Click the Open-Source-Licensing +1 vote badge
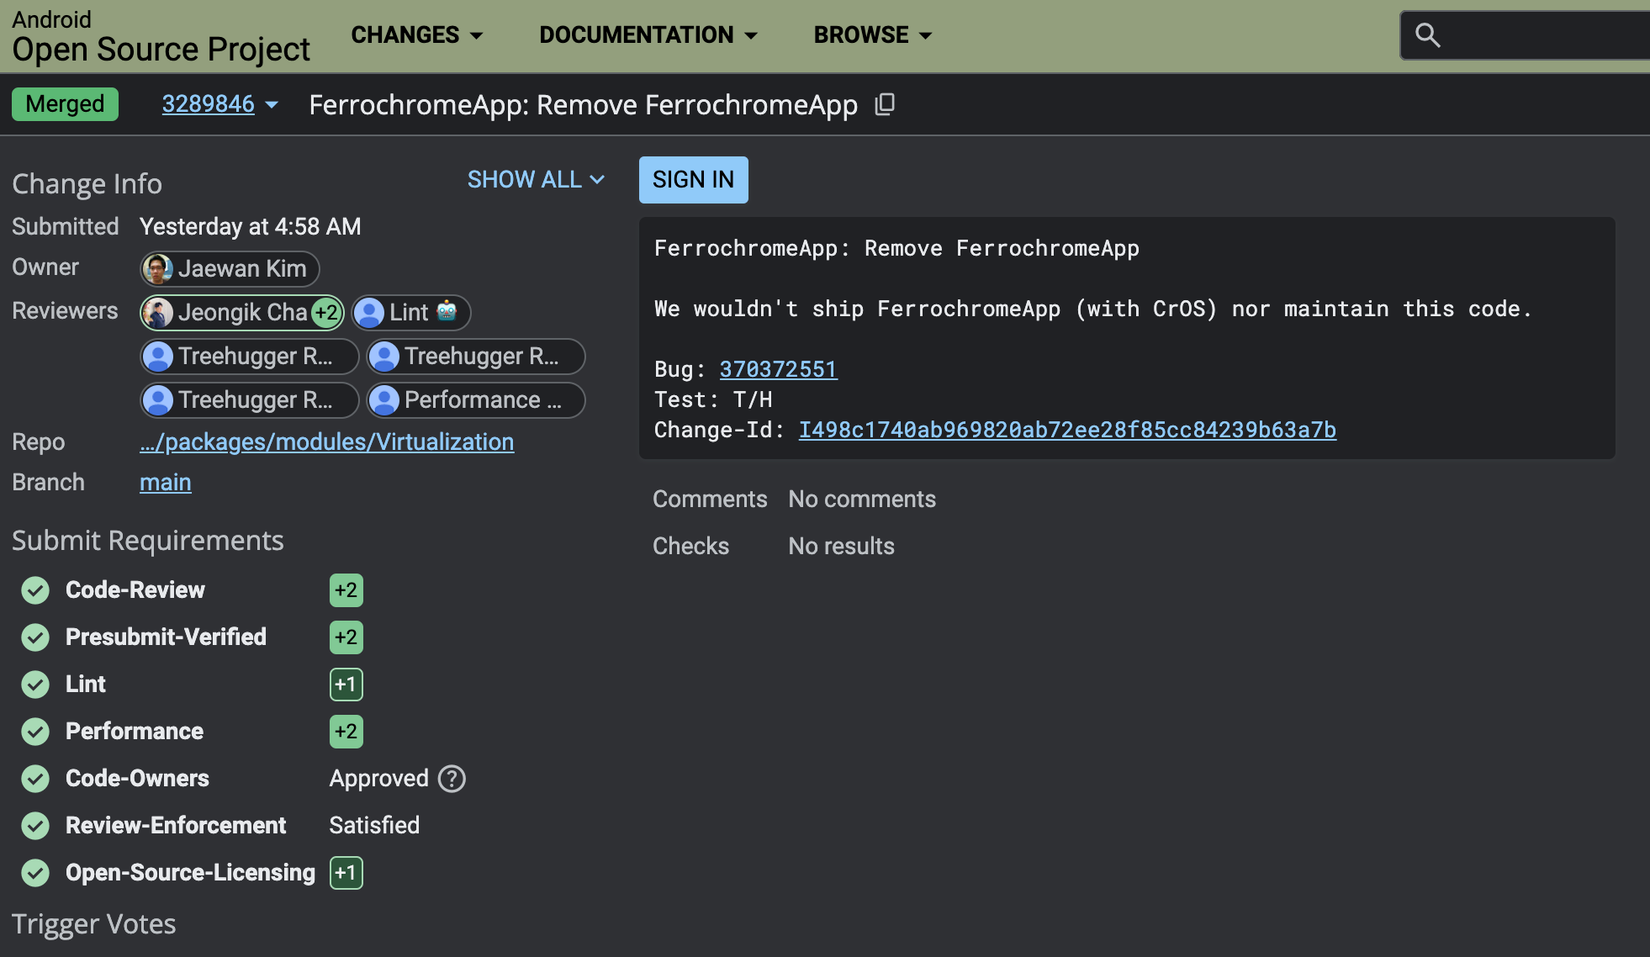 [346, 873]
